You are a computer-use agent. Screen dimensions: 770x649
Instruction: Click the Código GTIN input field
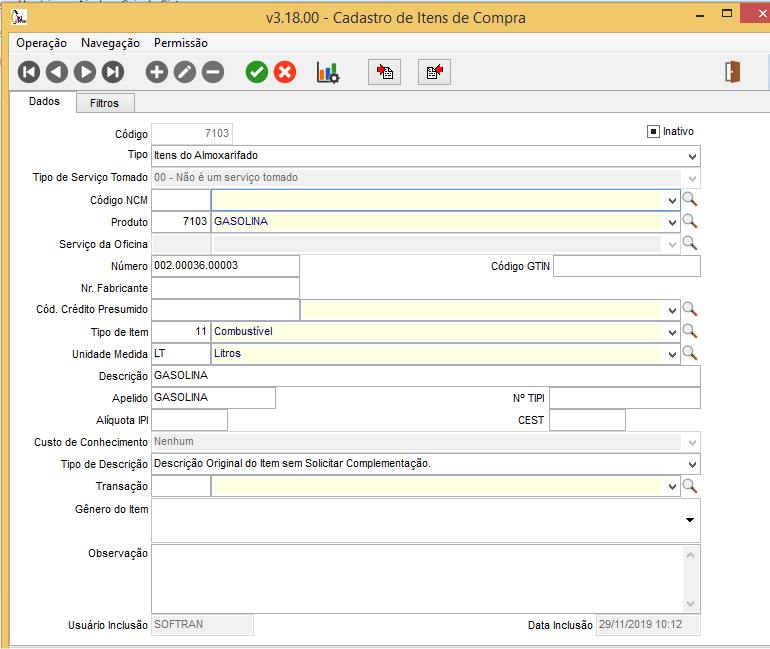(x=626, y=266)
